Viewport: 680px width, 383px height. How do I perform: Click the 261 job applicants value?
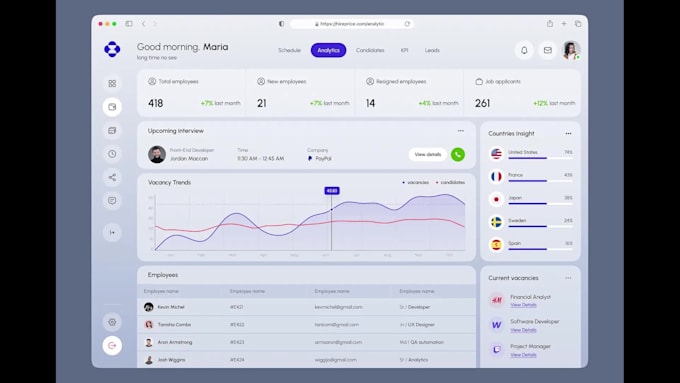pyautogui.click(x=482, y=103)
